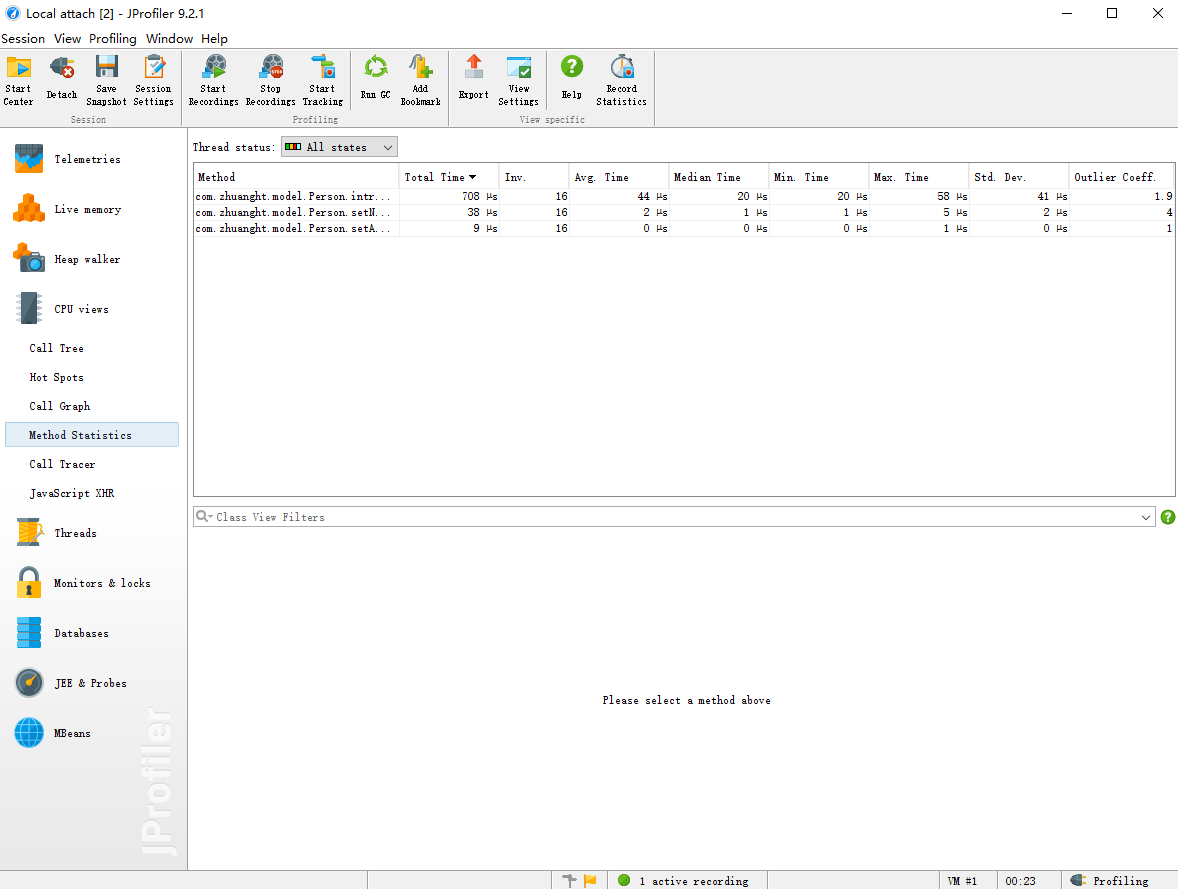
Task: Sort by the Outlier Coeff. column header
Action: pyautogui.click(x=1121, y=177)
